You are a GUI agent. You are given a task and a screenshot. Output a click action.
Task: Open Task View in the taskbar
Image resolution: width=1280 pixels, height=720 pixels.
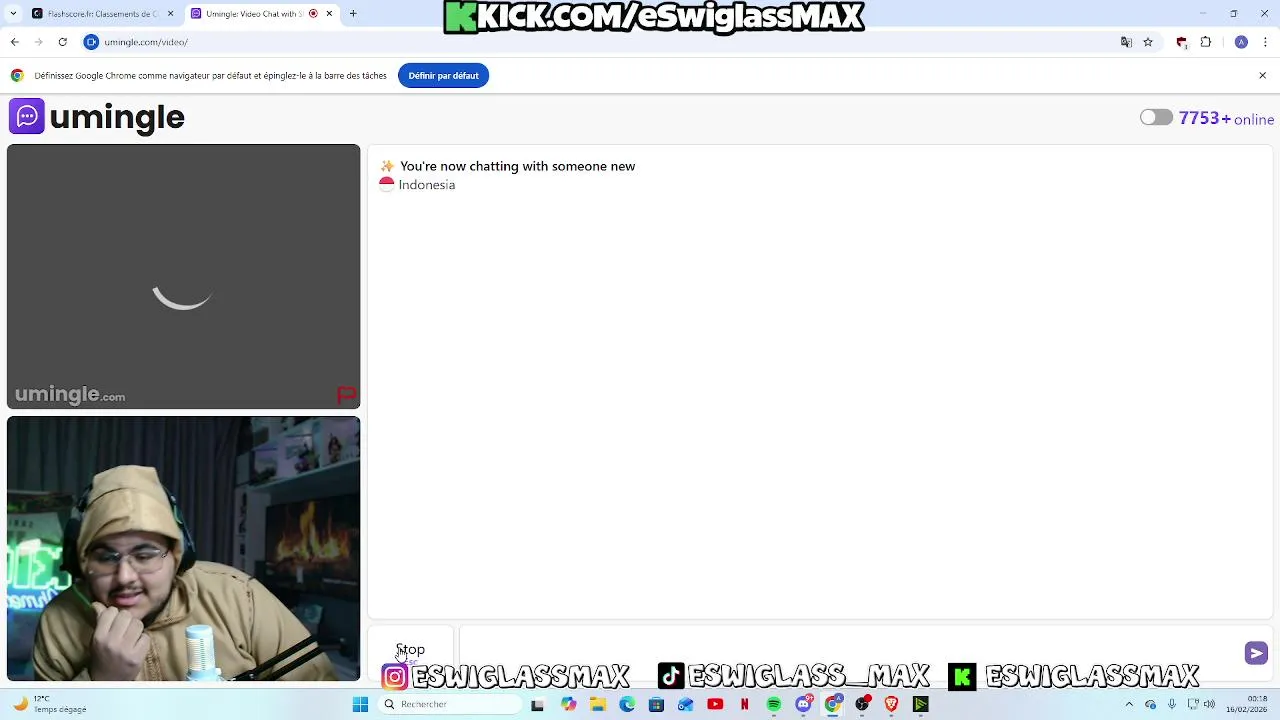(537, 704)
